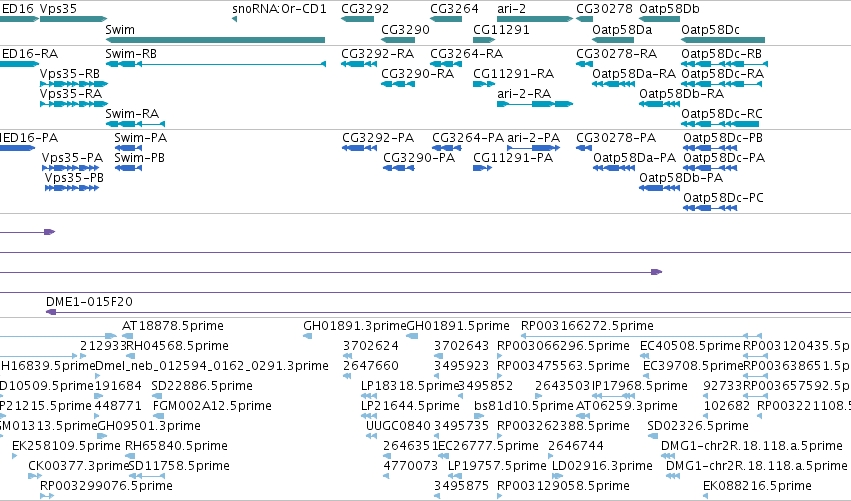Select the Vps35-PB protein feature
The height and width of the screenshot is (501, 851).
point(72,188)
